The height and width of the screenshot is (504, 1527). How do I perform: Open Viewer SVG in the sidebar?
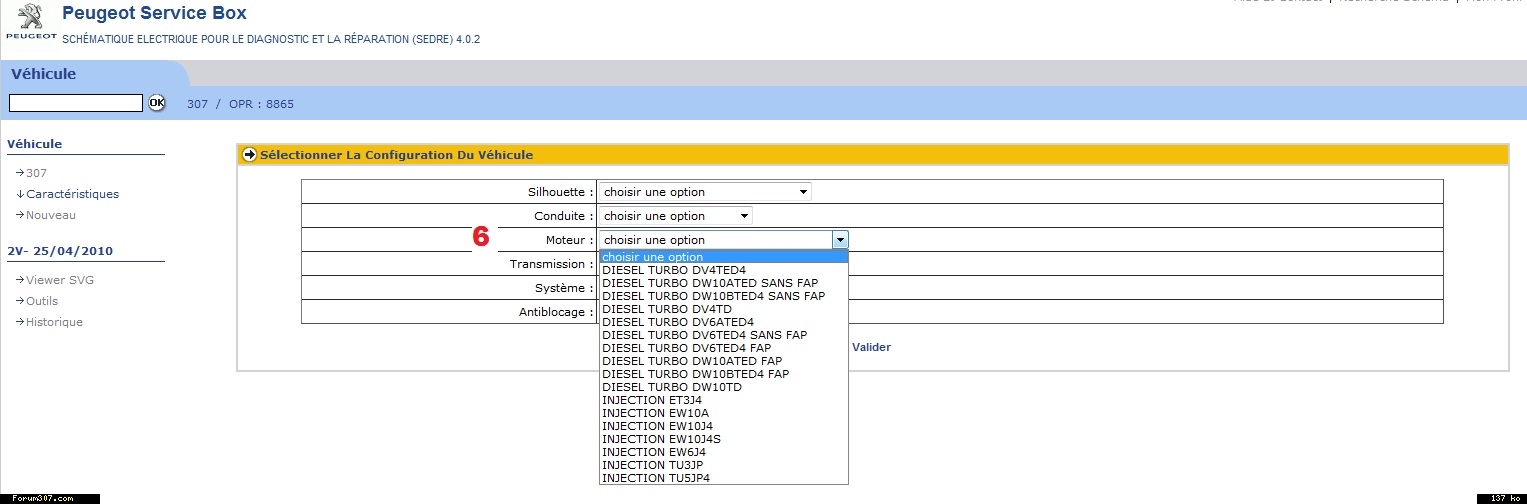tap(60, 280)
